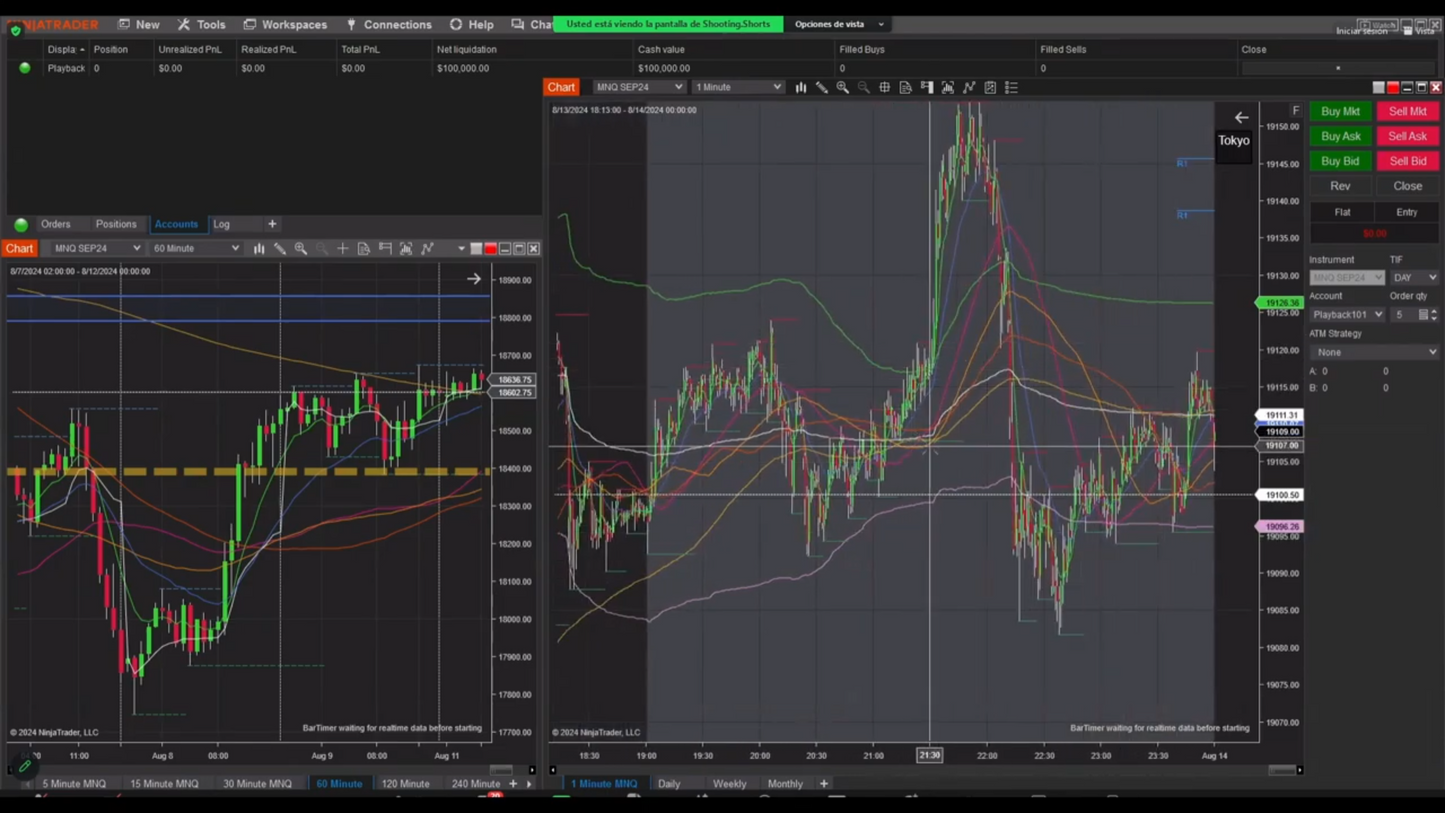
Task: Click bar style icon in 60 Minute chart toolbar
Action: click(259, 249)
